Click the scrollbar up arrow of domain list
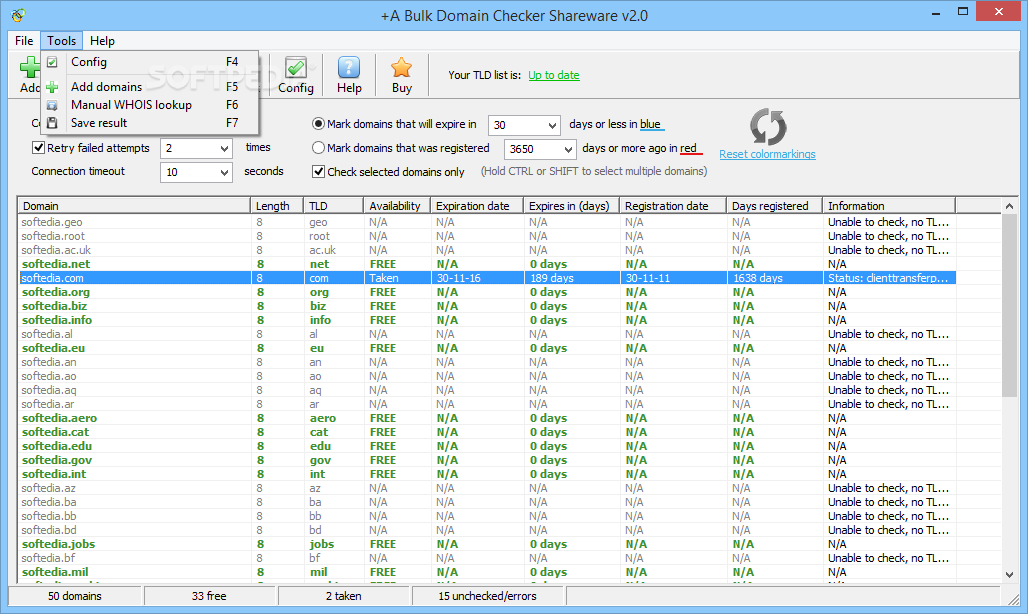This screenshot has height=614, width=1028. point(1010,206)
